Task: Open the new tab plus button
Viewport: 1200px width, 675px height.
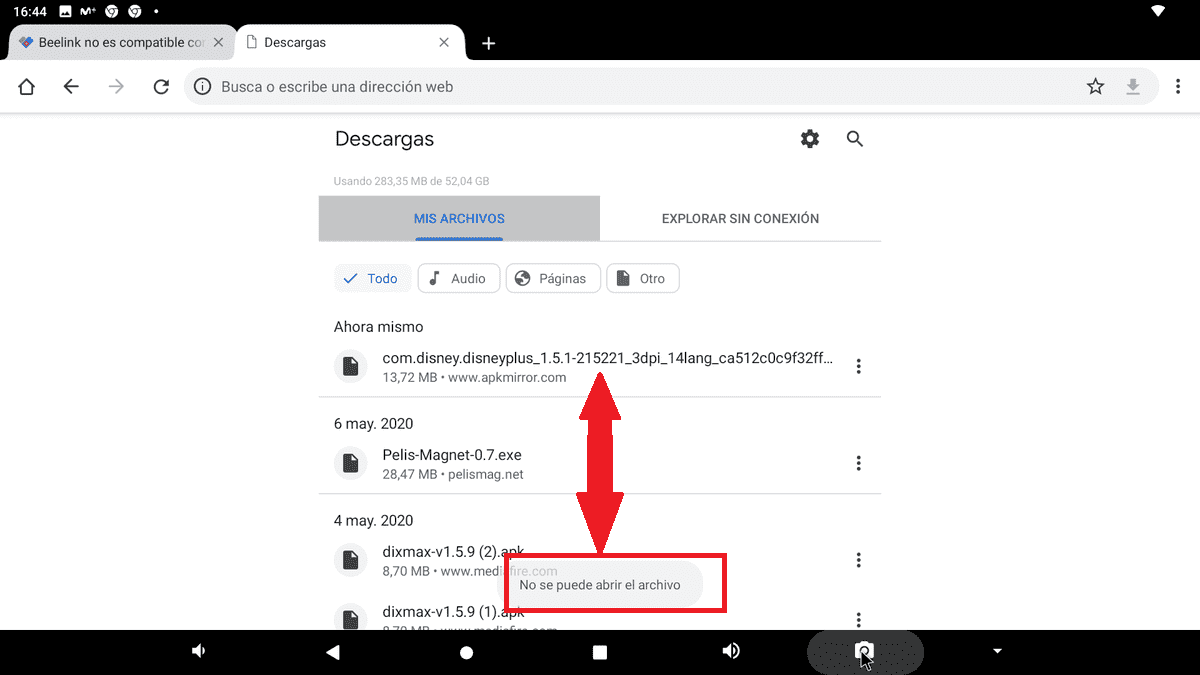Action: (488, 43)
